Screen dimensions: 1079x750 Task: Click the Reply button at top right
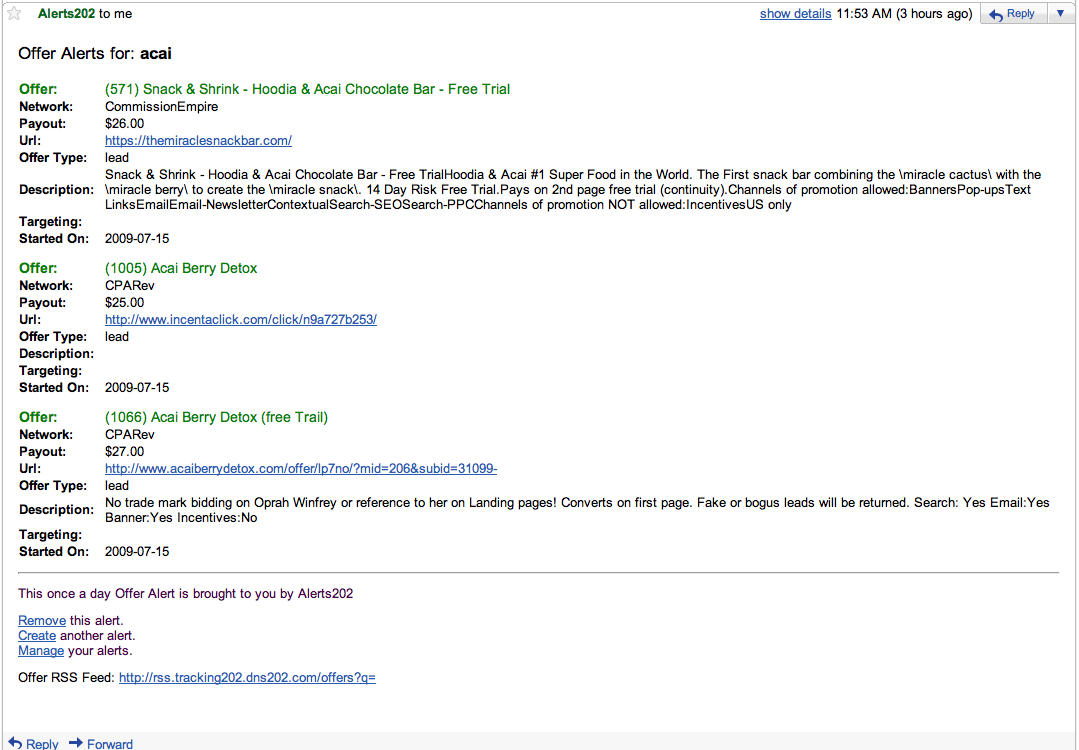click(1014, 14)
